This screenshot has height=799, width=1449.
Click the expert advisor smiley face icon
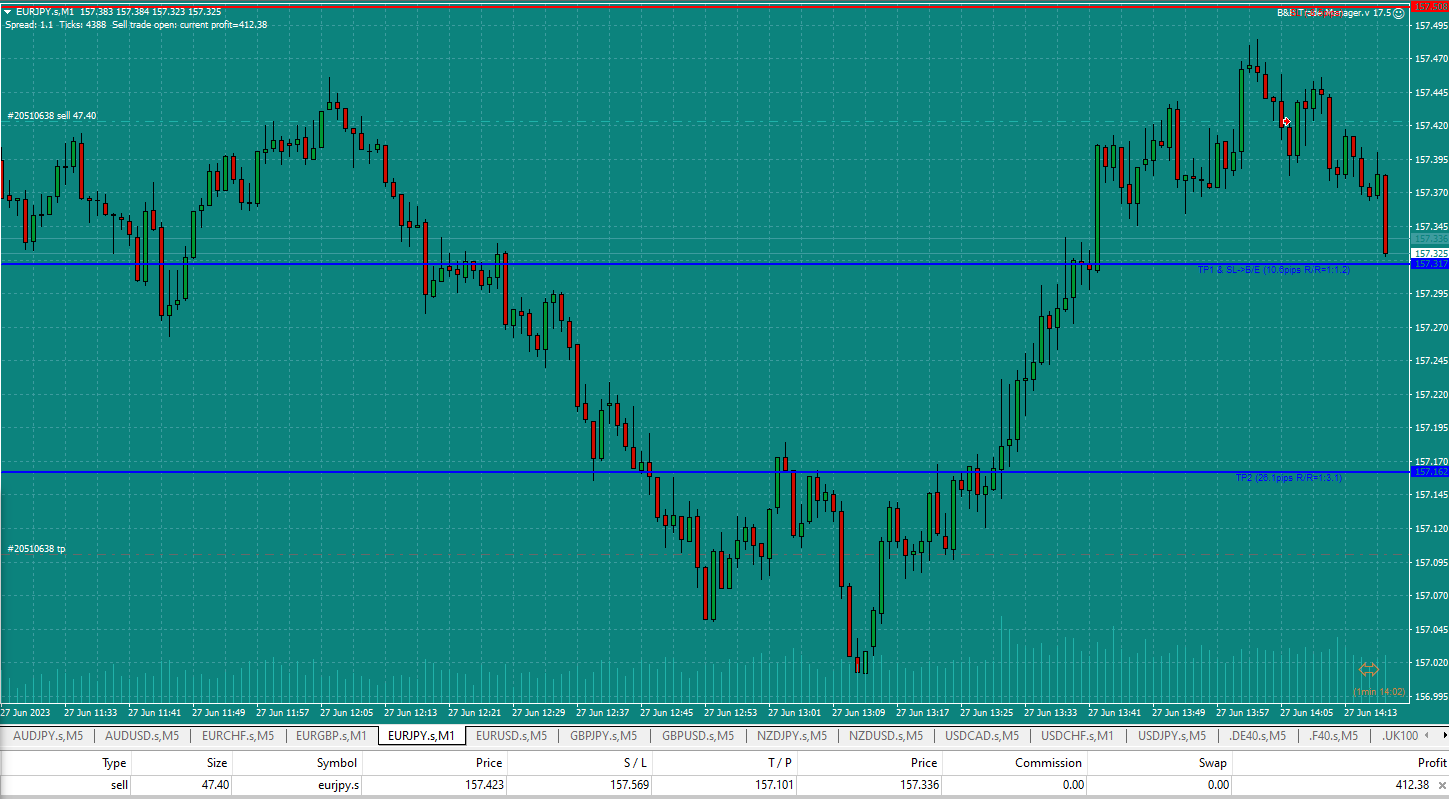pyautogui.click(x=1399, y=12)
